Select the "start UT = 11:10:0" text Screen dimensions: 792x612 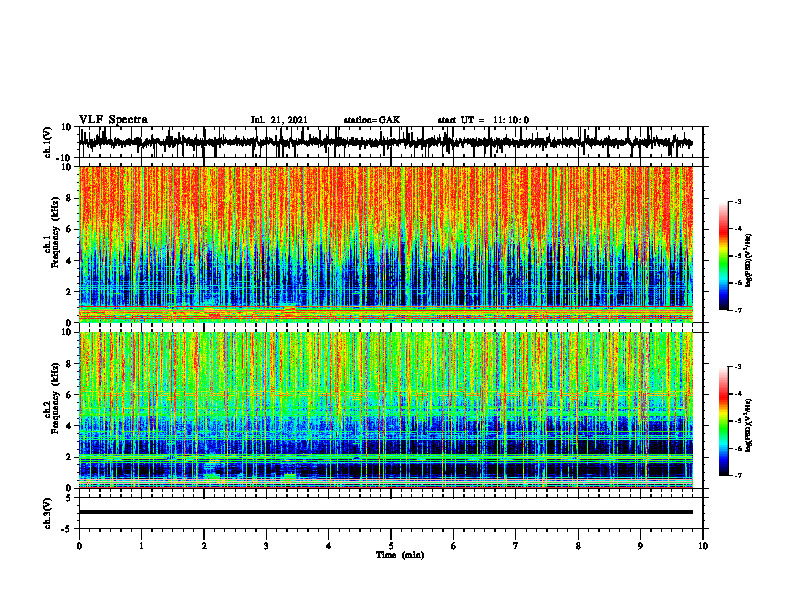pos(483,120)
